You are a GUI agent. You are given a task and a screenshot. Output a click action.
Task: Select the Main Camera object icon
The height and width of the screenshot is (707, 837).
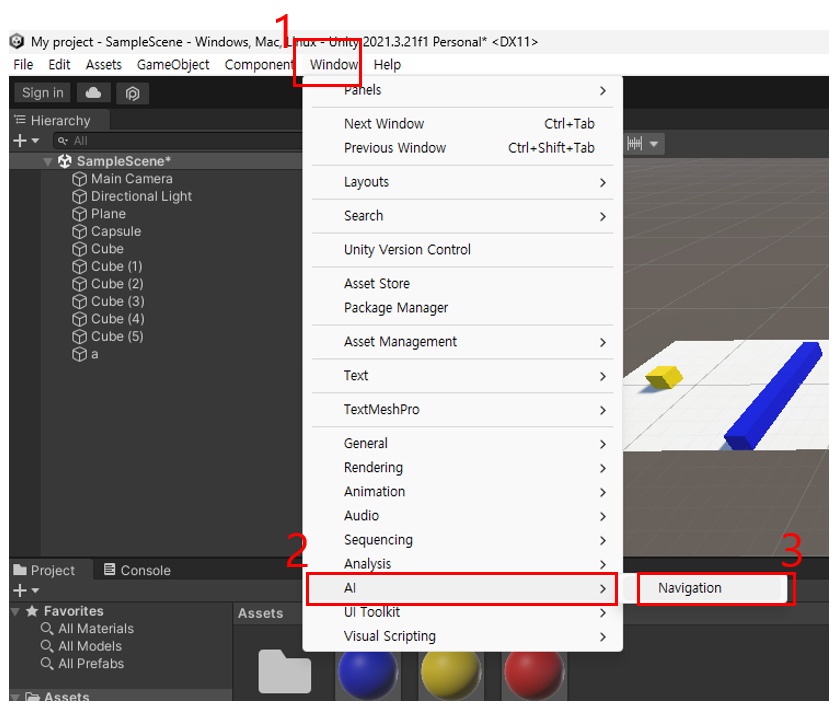pyautogui.click(x=79, y=179)
